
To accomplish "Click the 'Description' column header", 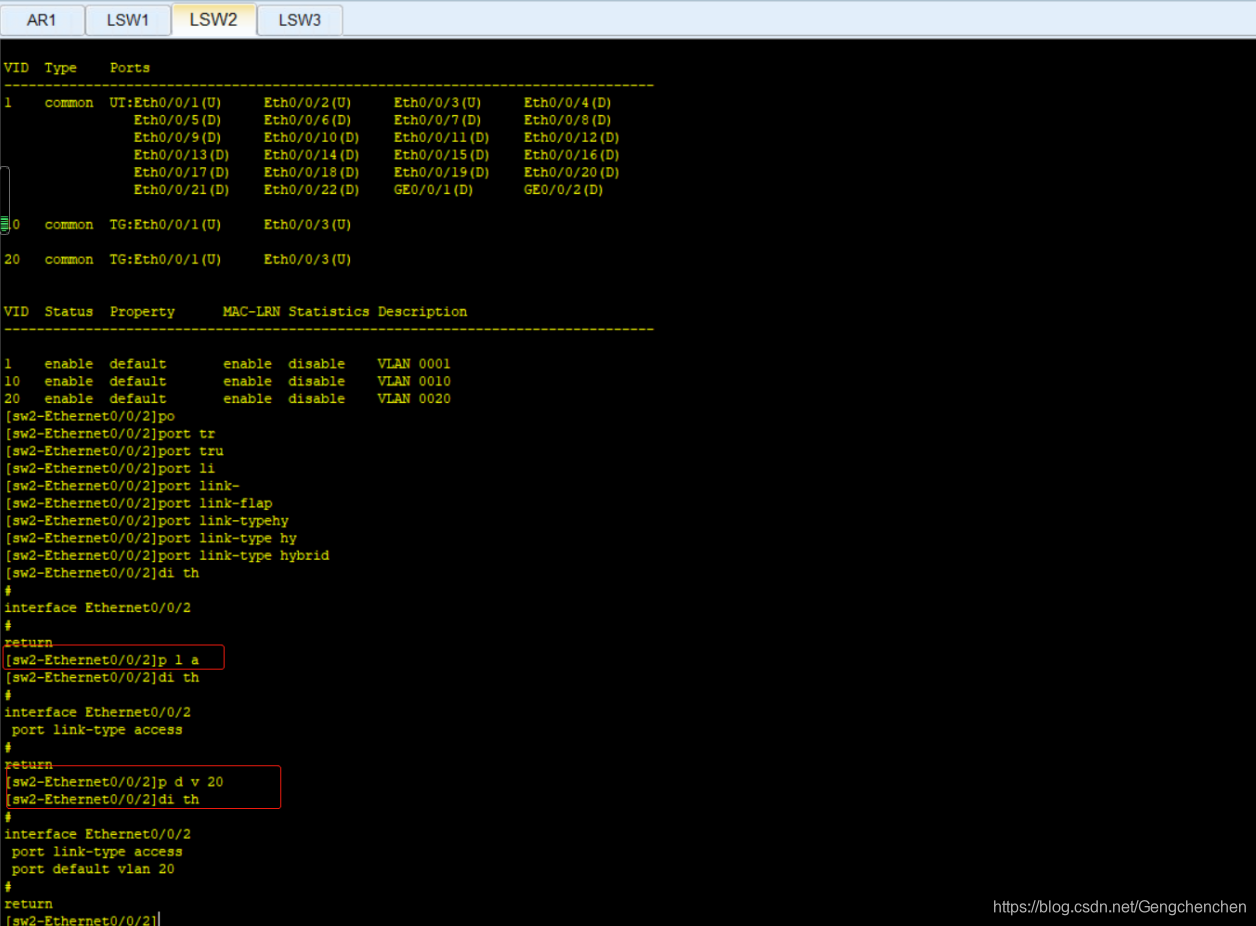I will click(x=422, y=312).
